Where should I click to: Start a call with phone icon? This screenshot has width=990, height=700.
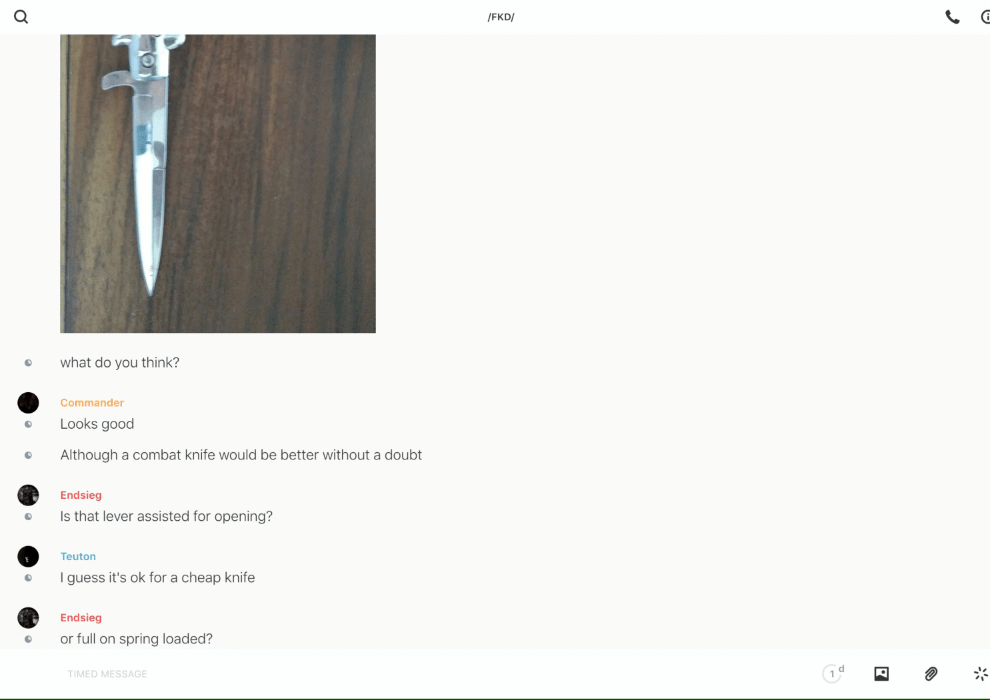(x=952, y=17)
